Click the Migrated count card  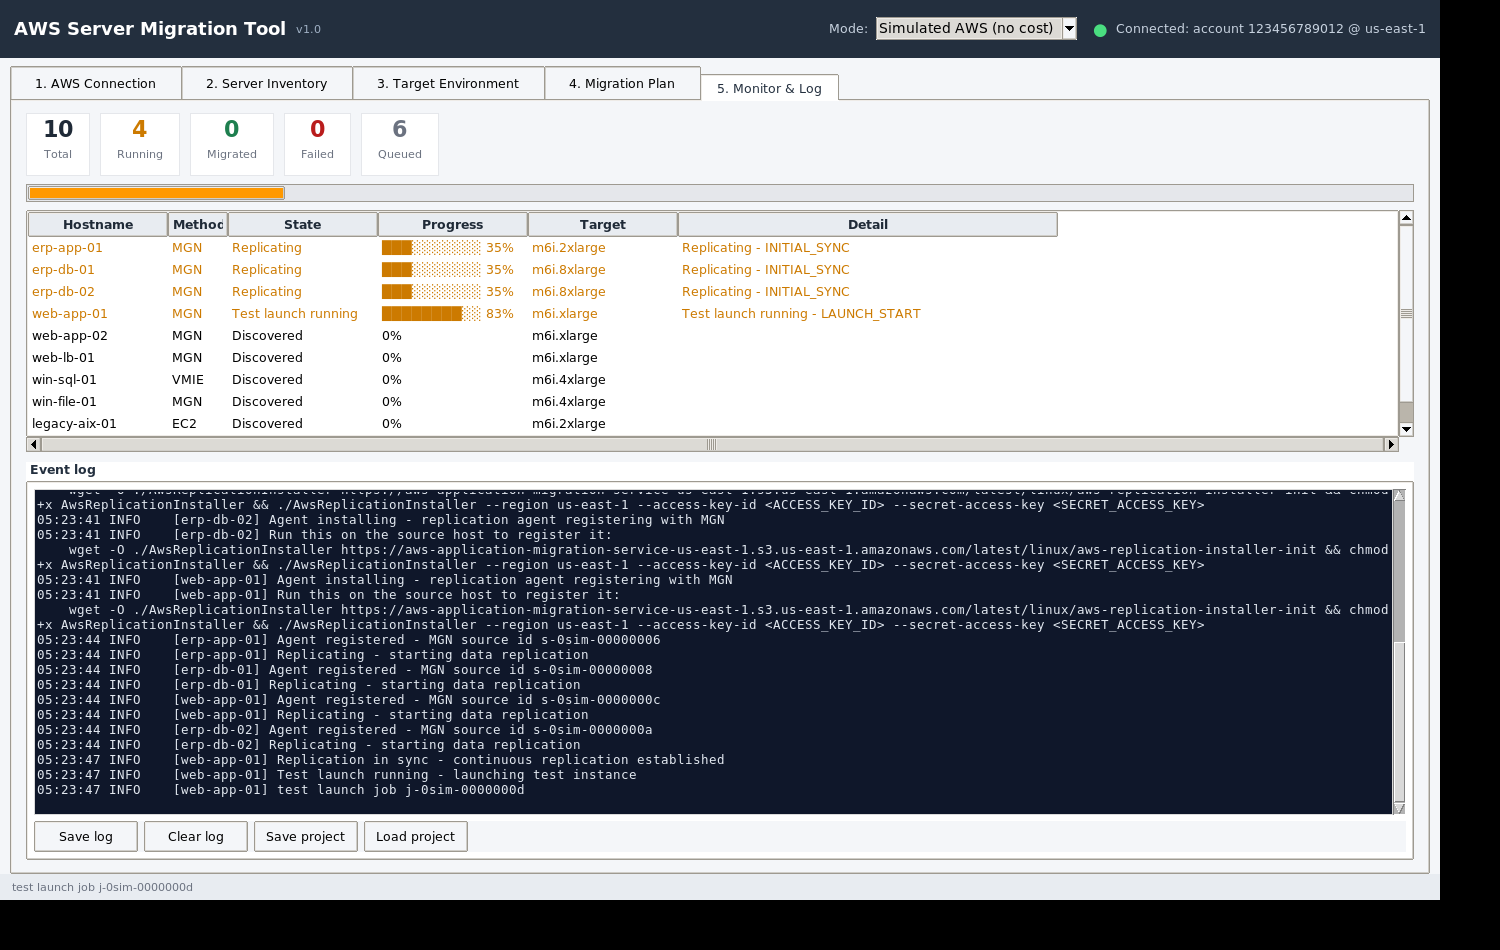(232, 144)
